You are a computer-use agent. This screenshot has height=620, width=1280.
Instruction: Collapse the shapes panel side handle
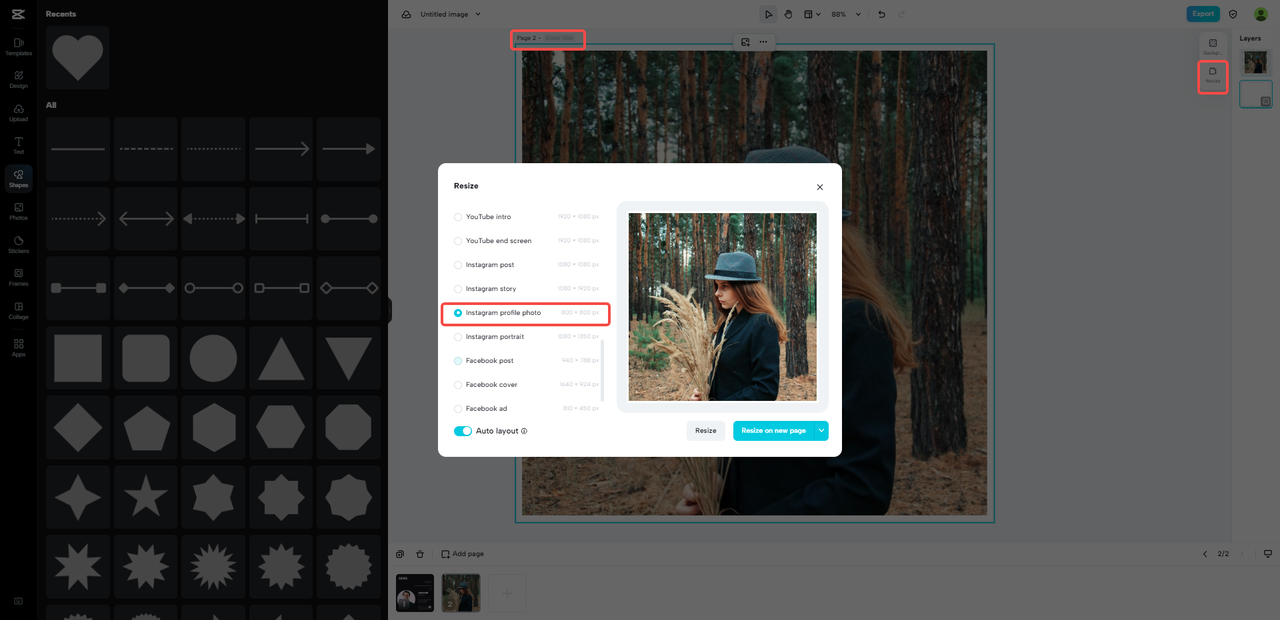point(389,310)
